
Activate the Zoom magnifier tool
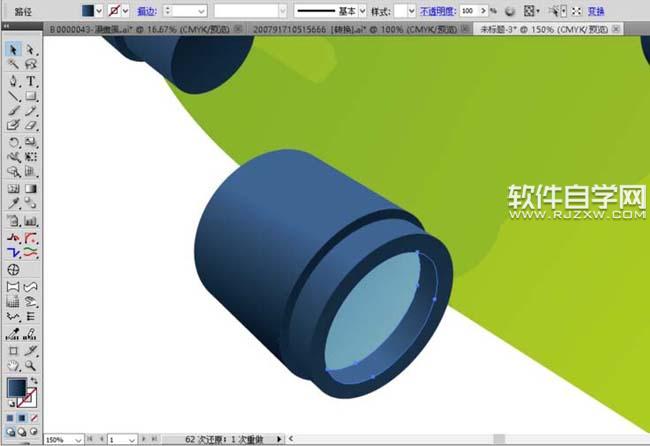point(30,366)
